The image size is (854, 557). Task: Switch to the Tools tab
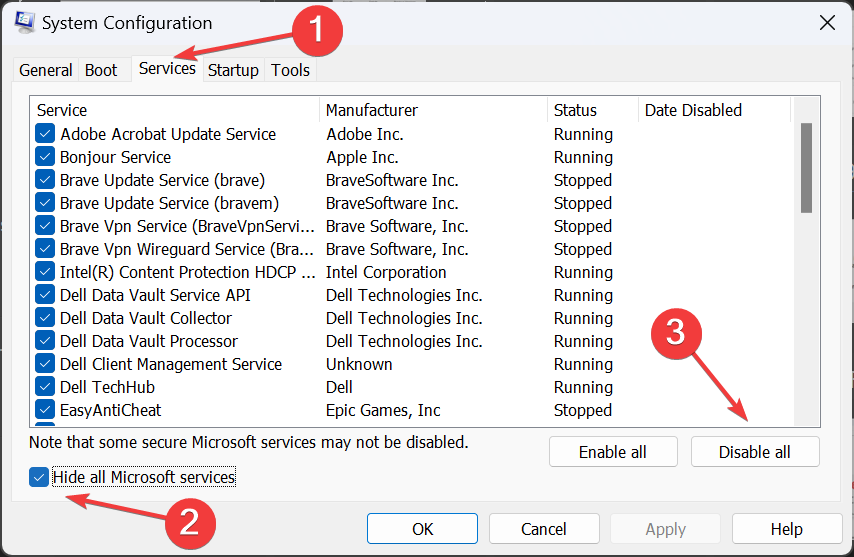[290, 70]
